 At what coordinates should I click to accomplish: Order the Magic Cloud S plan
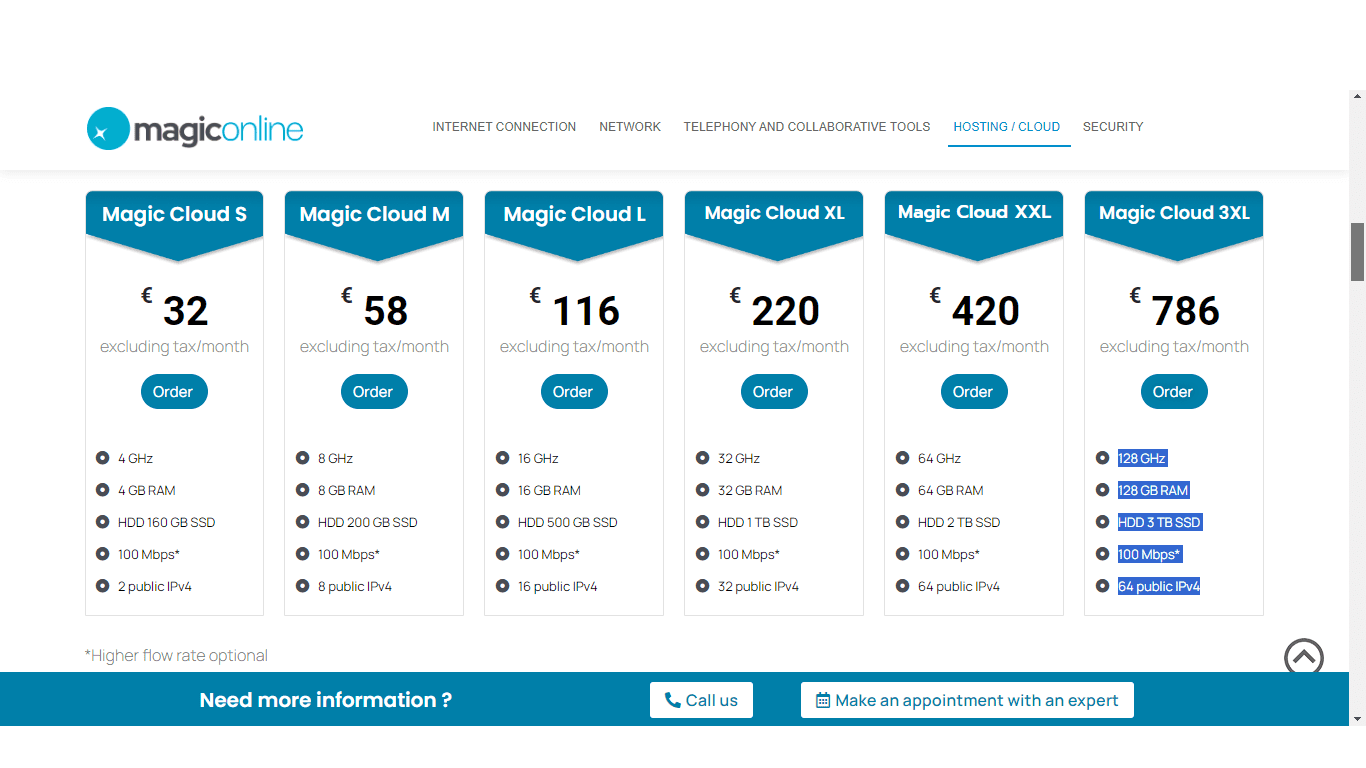173,392
